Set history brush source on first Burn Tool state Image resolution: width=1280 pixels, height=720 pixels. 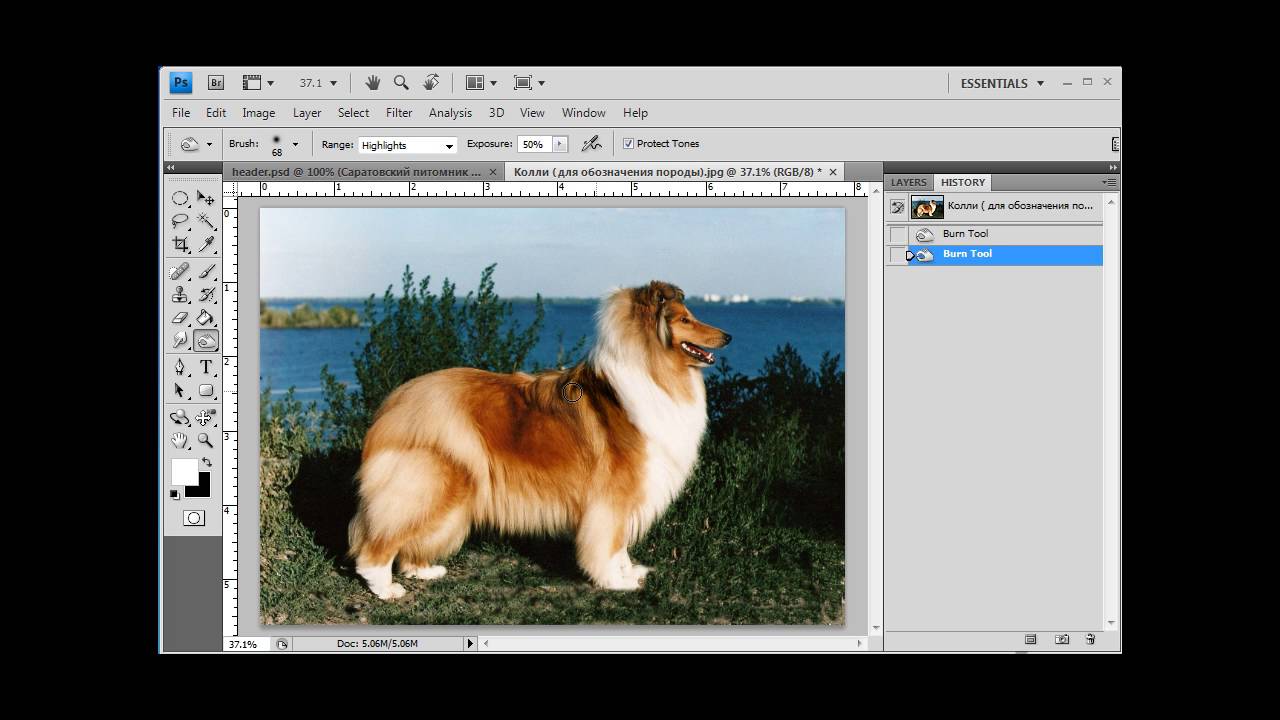tap(898, 234)
